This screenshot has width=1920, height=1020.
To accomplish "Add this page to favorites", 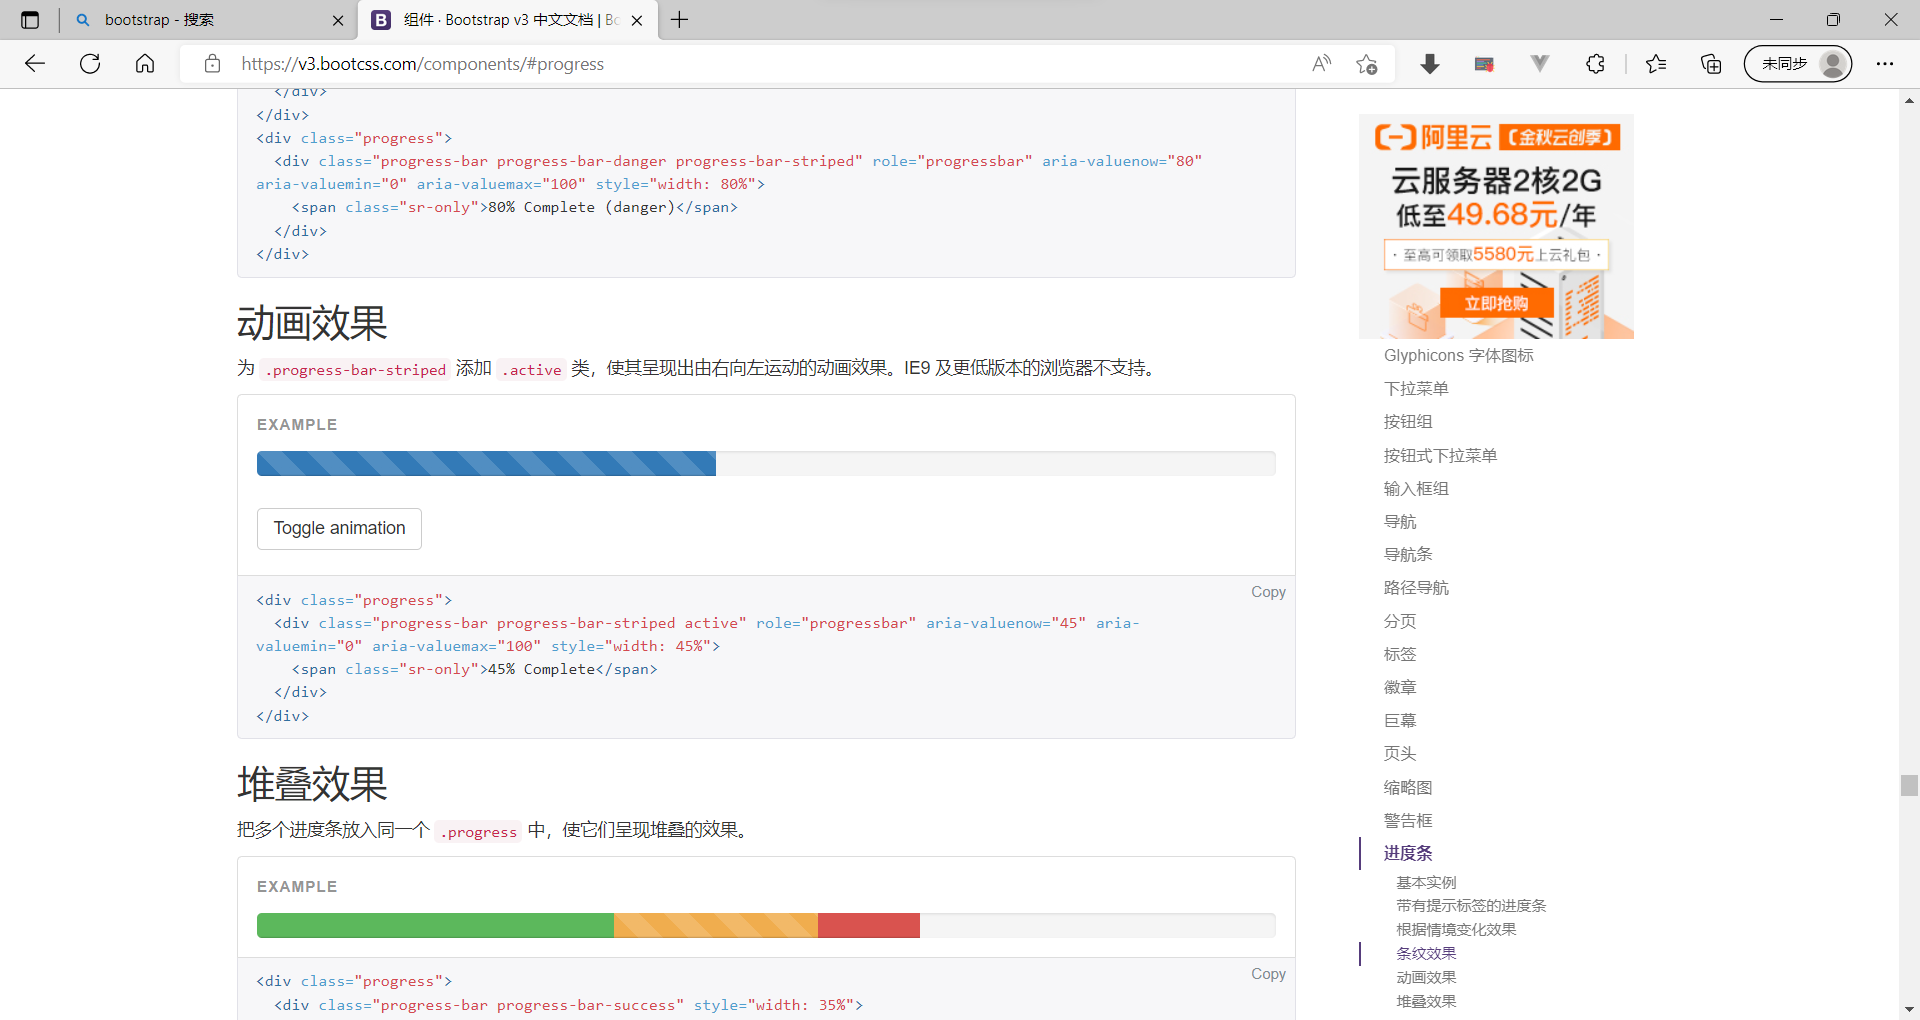I will click(x=1367, y=63).
